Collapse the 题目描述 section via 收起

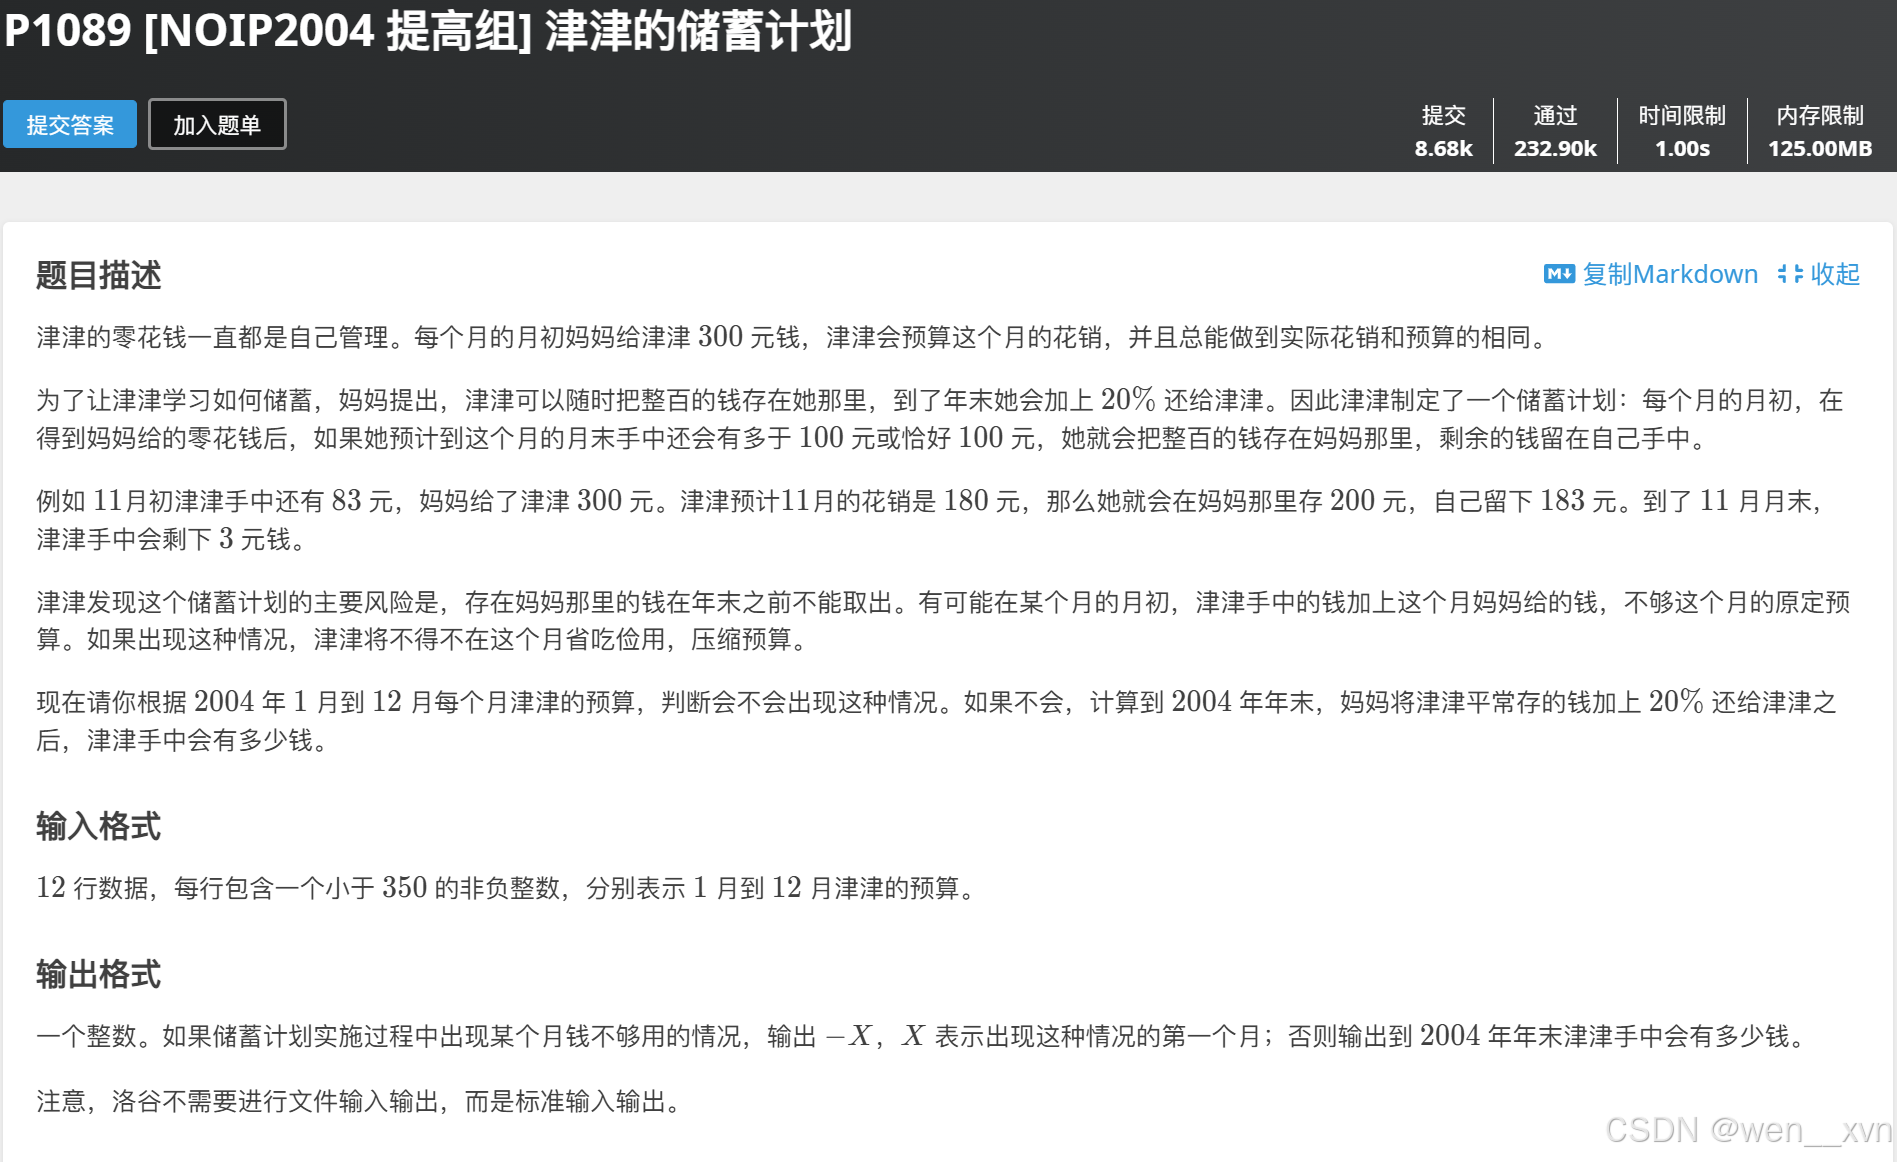[1835, 274]
